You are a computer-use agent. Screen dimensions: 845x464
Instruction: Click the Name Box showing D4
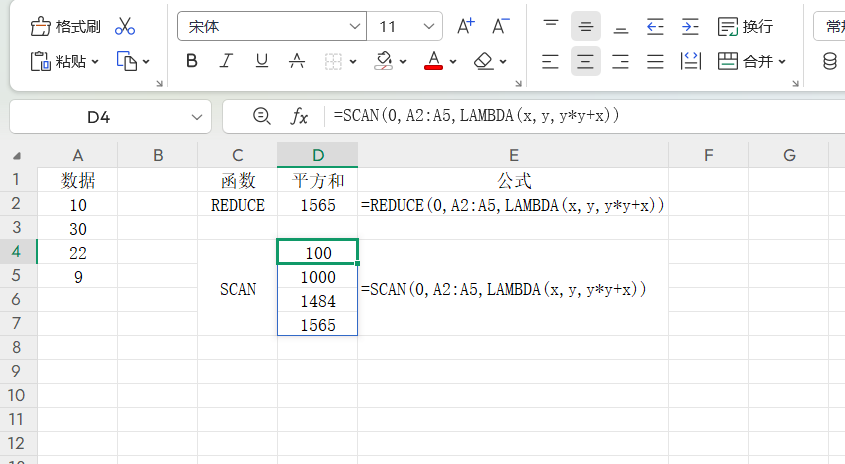tap(98, 117)
